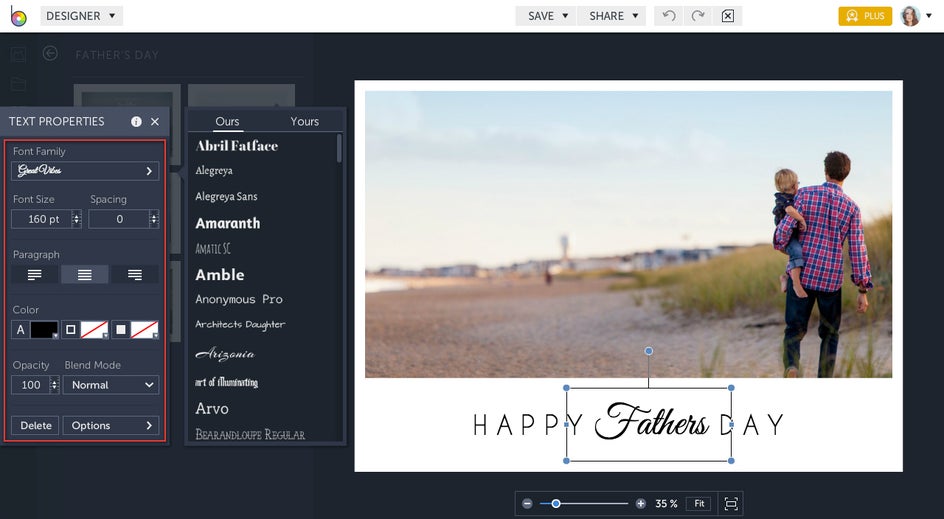Click the text color A icon
The height and width of the screenshot is (519, 944).
(x=20, y=330)
